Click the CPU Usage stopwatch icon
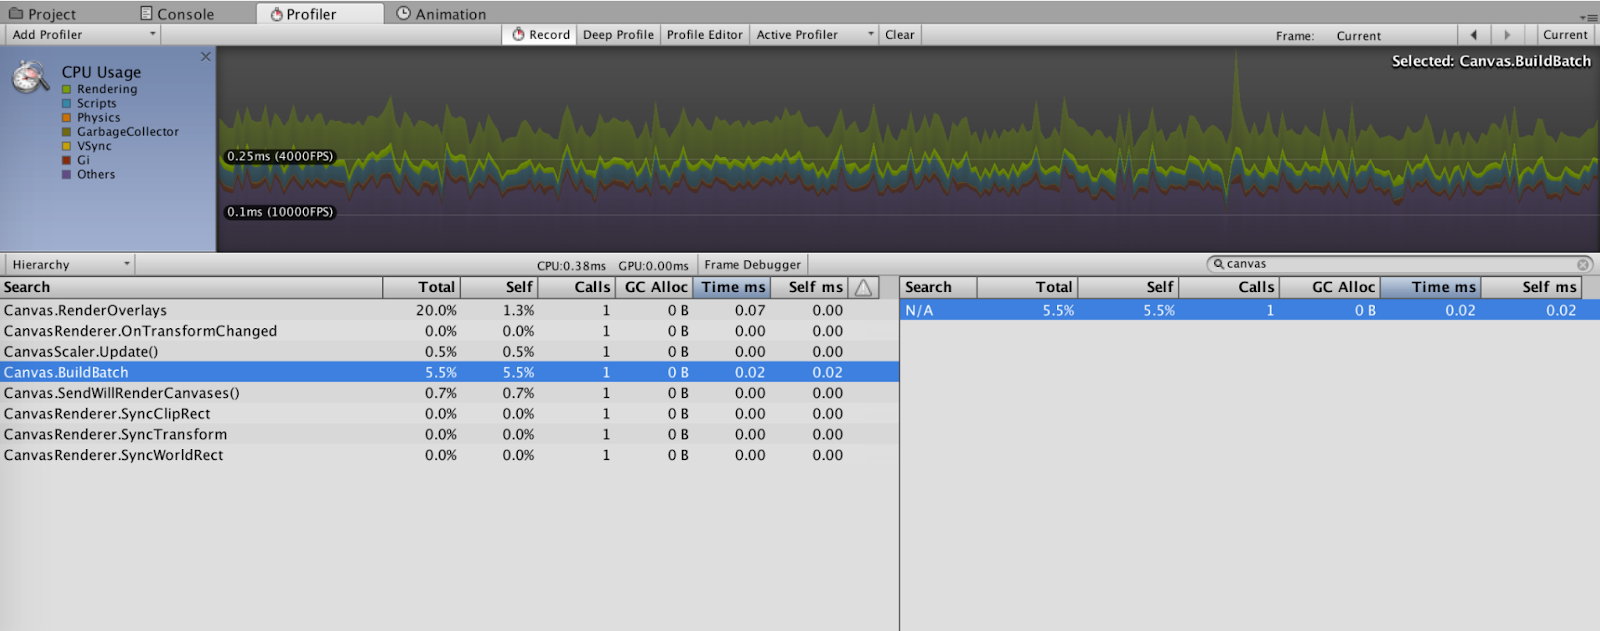Viewport: 1600px width, 631px height. pos(30,77)
